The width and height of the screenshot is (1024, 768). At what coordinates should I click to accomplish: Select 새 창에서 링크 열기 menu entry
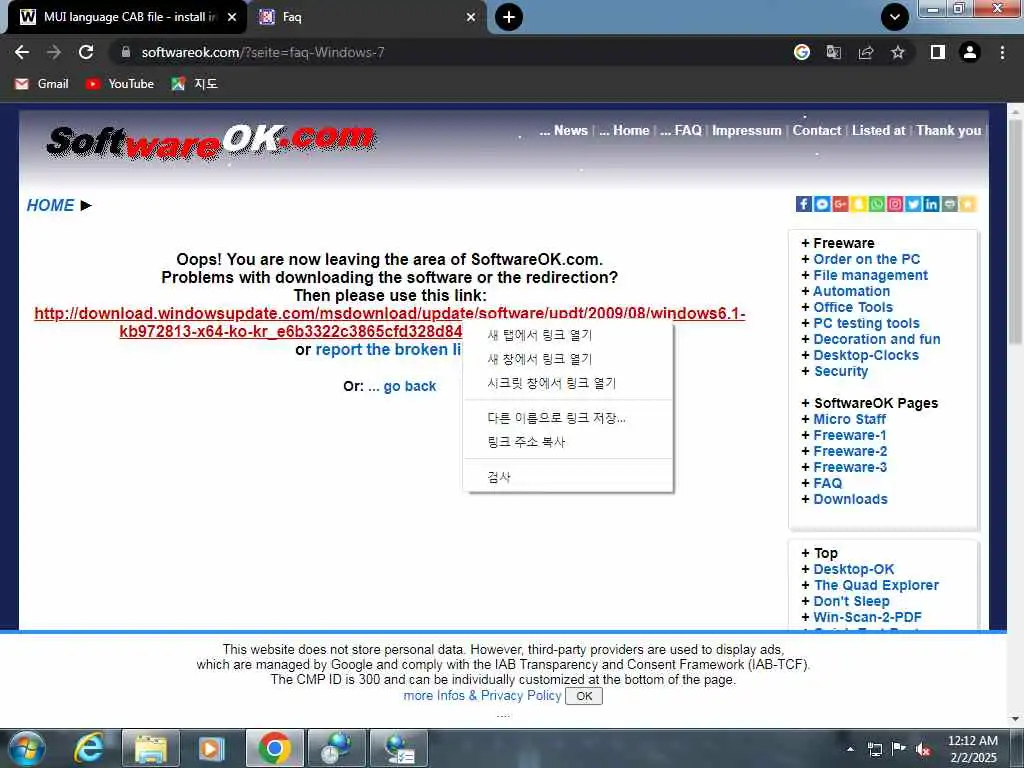click(568, 359)
